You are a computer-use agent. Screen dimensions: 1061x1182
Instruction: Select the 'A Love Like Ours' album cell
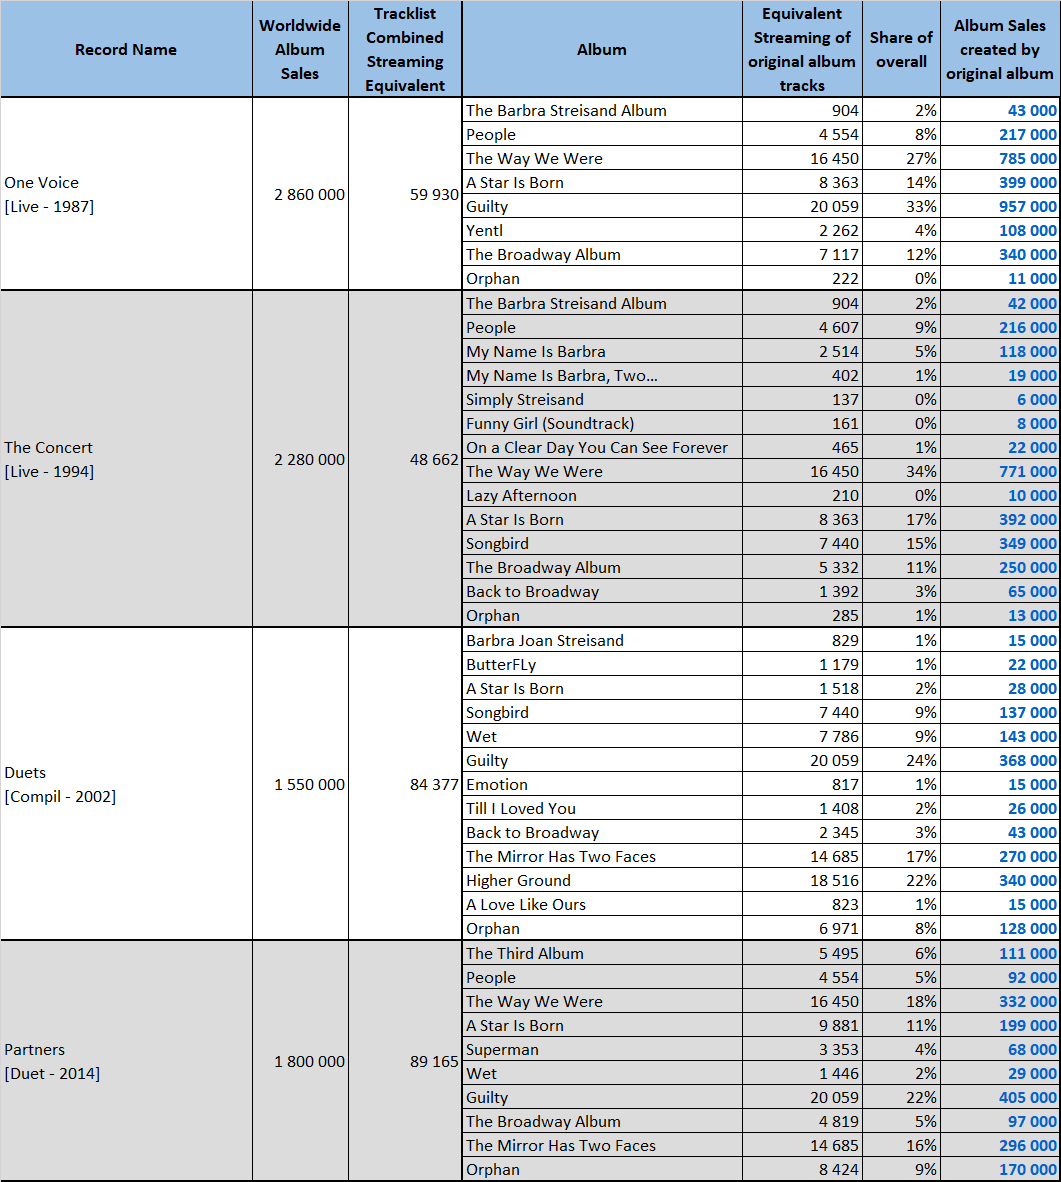(602, 905)
